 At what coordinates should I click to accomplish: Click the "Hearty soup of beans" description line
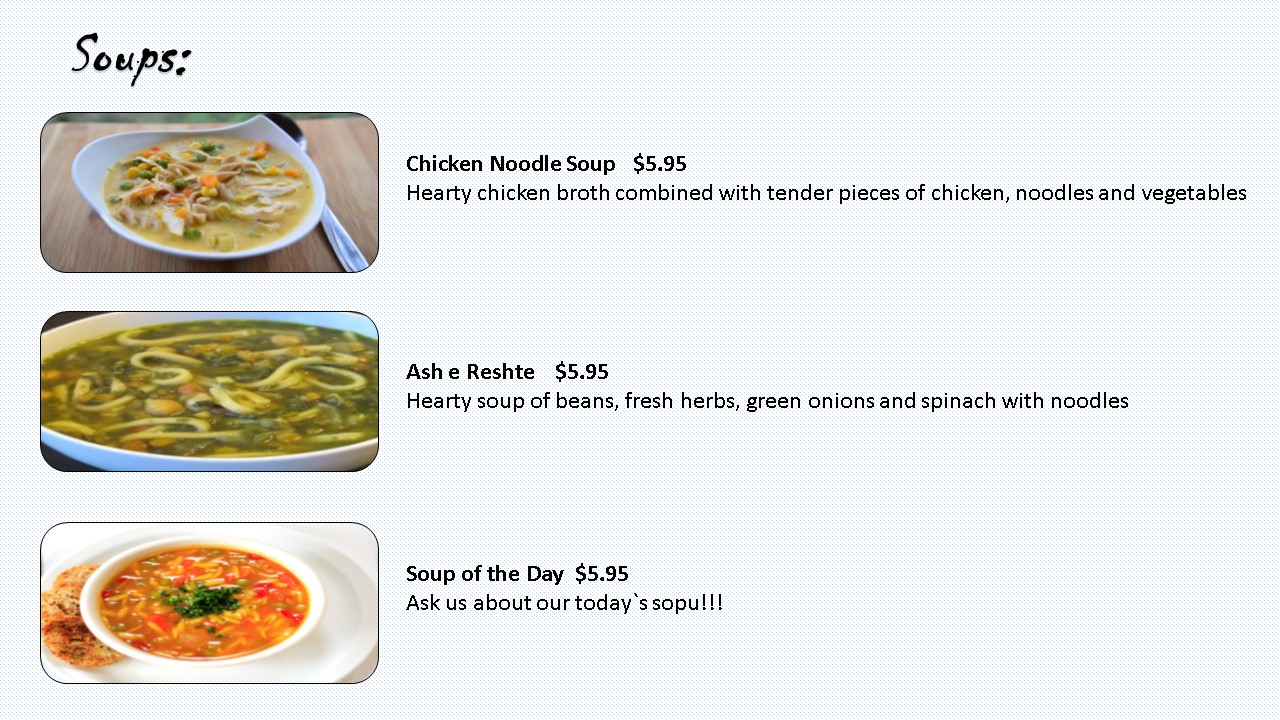point(767,401)
